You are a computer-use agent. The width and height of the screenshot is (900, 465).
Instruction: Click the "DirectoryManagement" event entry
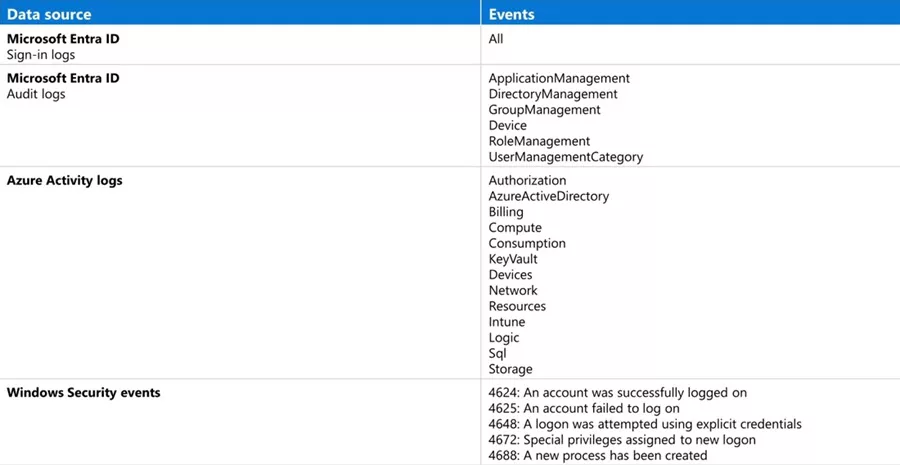point(553,94)
